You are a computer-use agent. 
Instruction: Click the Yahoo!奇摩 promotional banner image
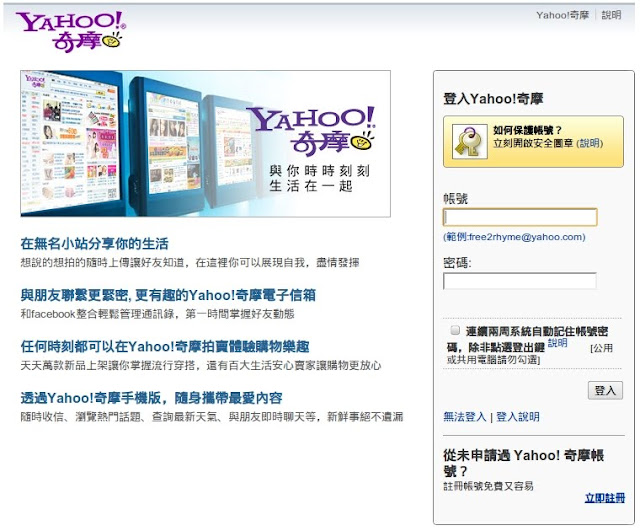(205, 144)
